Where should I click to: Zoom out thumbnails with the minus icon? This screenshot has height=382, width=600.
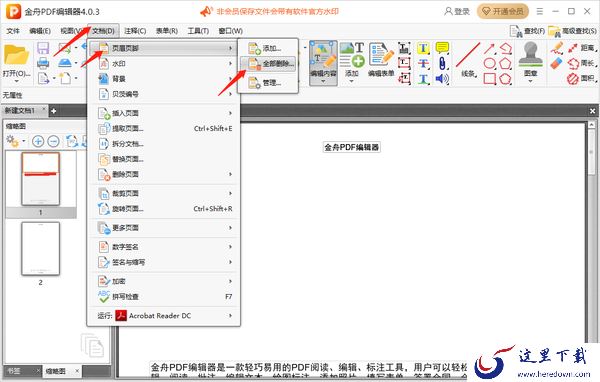click(53, 142)
